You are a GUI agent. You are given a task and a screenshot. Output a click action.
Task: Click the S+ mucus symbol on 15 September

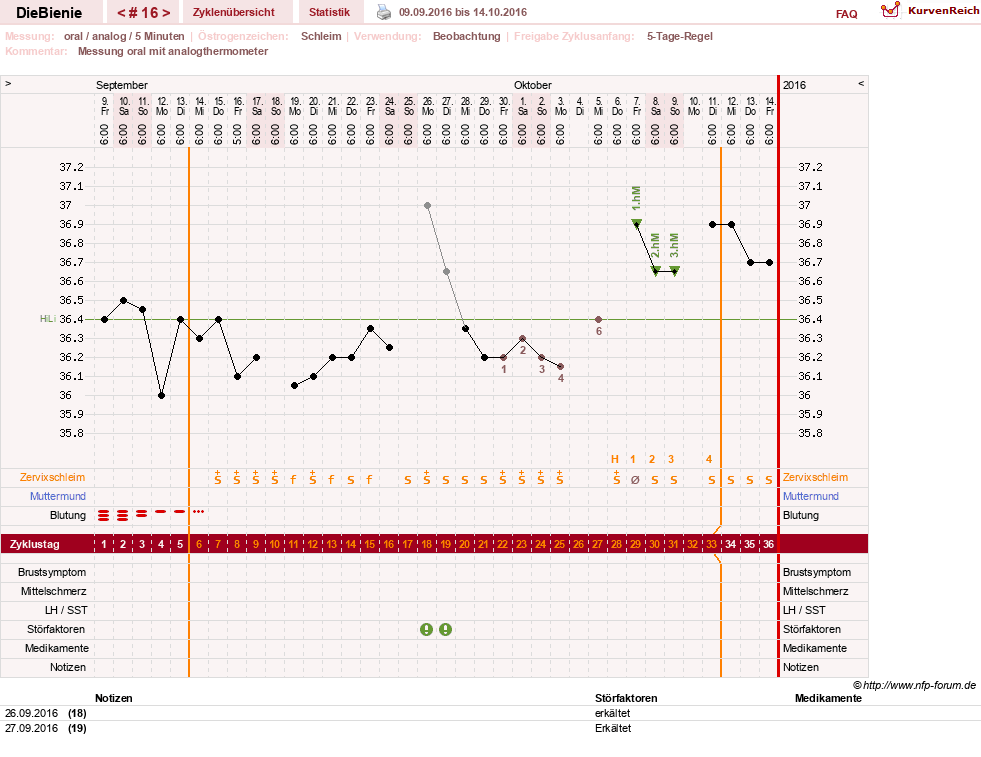pos(218,478)
